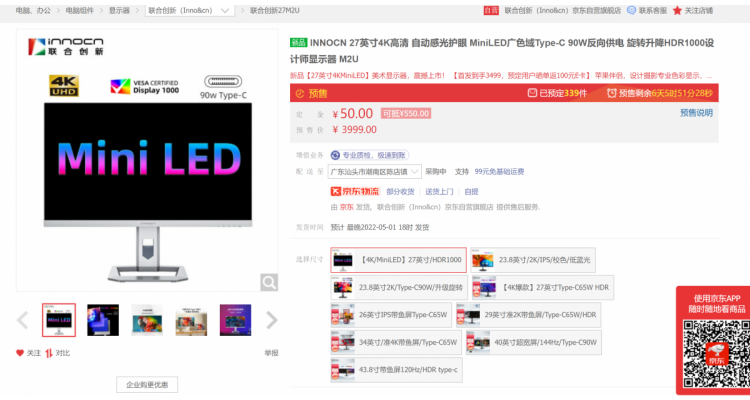Screen dimensions: 750x400
Task: Choose size 【4K爆款】27英寸Type-C65W HDR
Action: point(542,288)
